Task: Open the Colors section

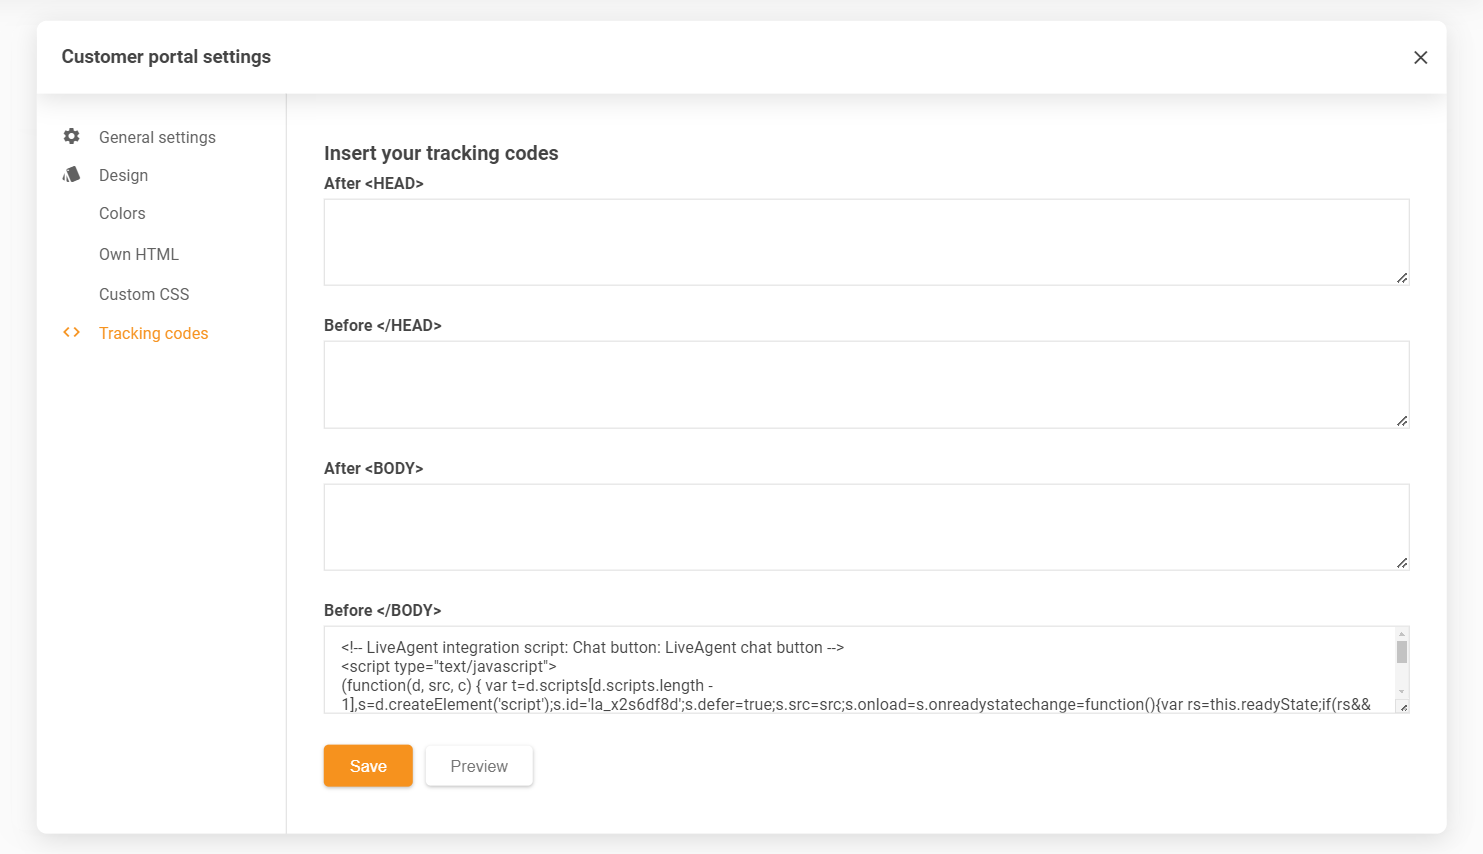Action: coord(122,213)
